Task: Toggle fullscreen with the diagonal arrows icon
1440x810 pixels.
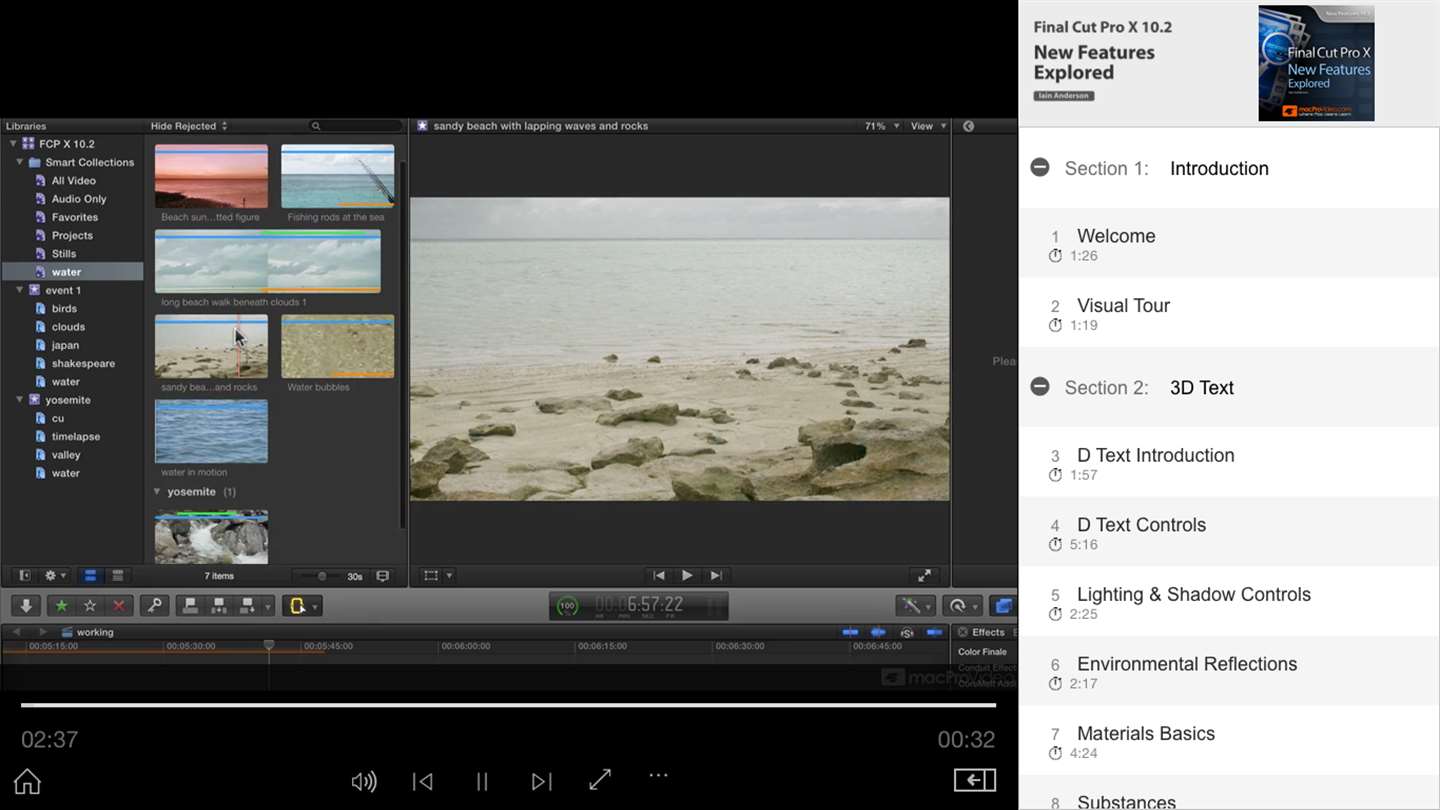Action: (x=600, y=780)
